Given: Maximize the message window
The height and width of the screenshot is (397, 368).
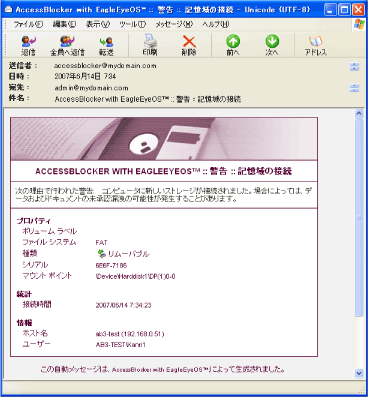Looking at the screenshot, I should [x=344, y=10].
